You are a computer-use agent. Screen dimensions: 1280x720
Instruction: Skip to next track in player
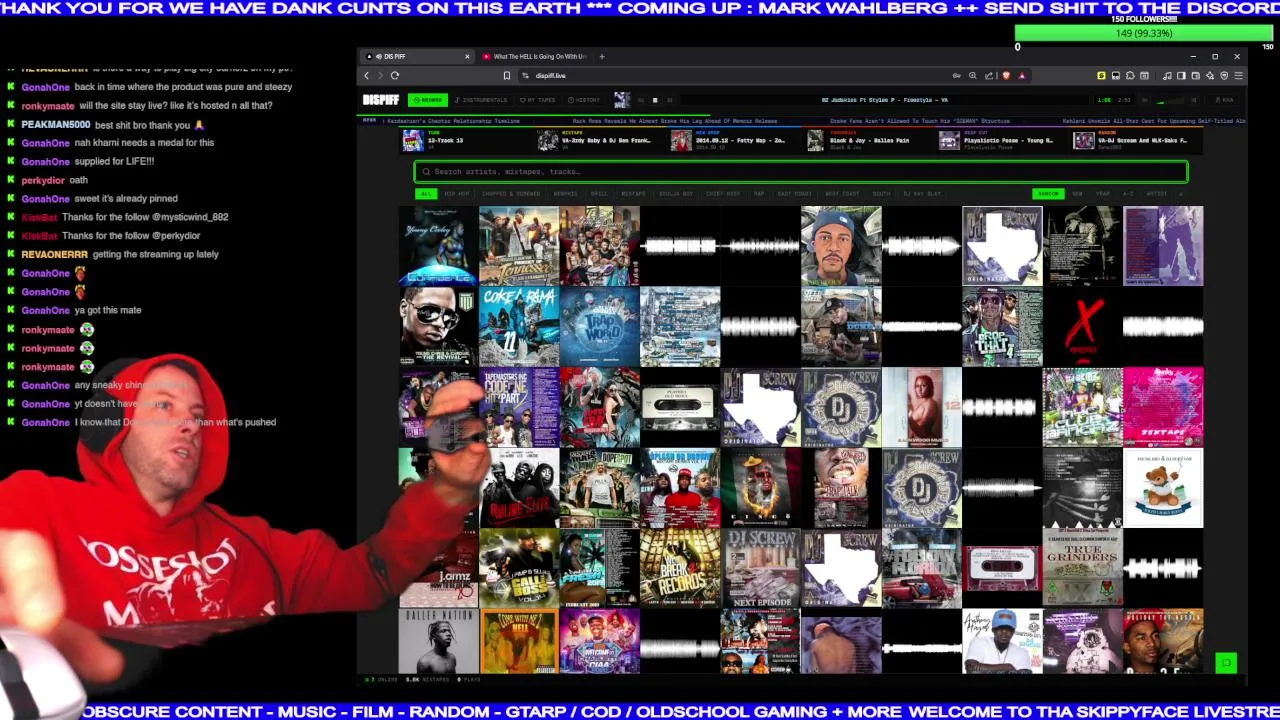click(669, 100)
